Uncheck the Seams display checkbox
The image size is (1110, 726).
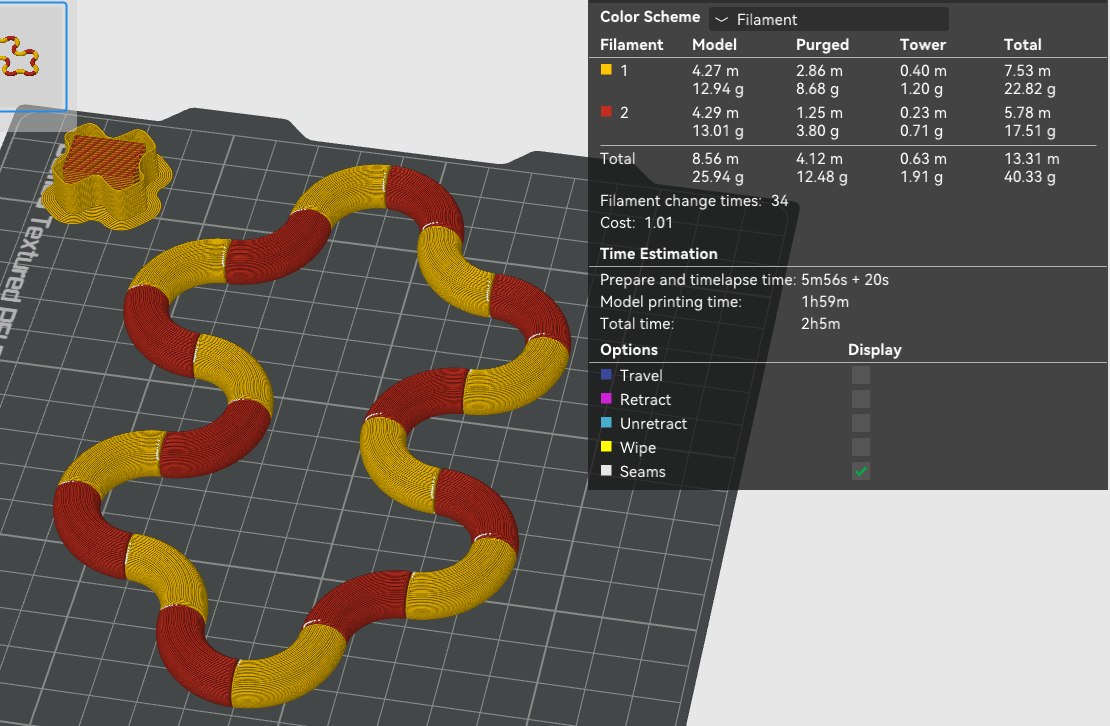(861, 471)
